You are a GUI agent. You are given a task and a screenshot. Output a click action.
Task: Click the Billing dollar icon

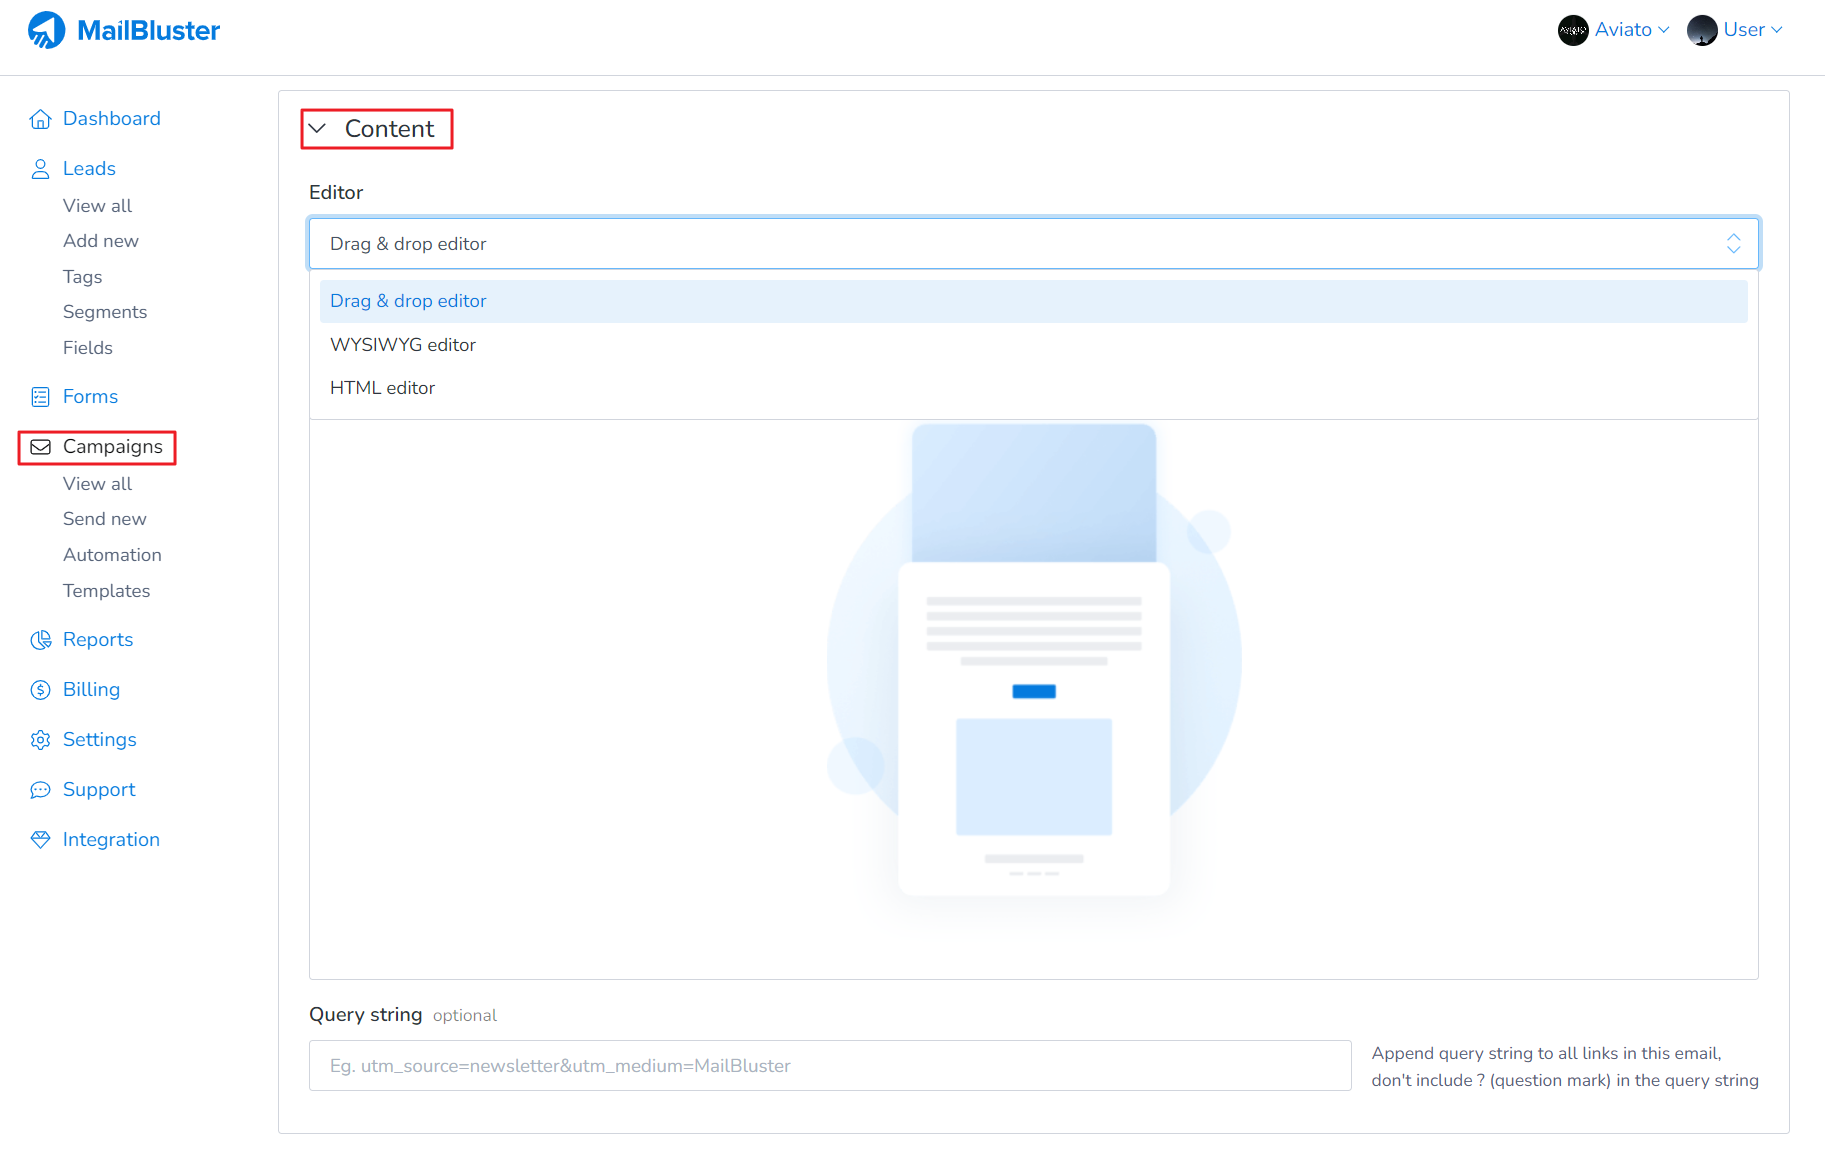coord(40,690)
